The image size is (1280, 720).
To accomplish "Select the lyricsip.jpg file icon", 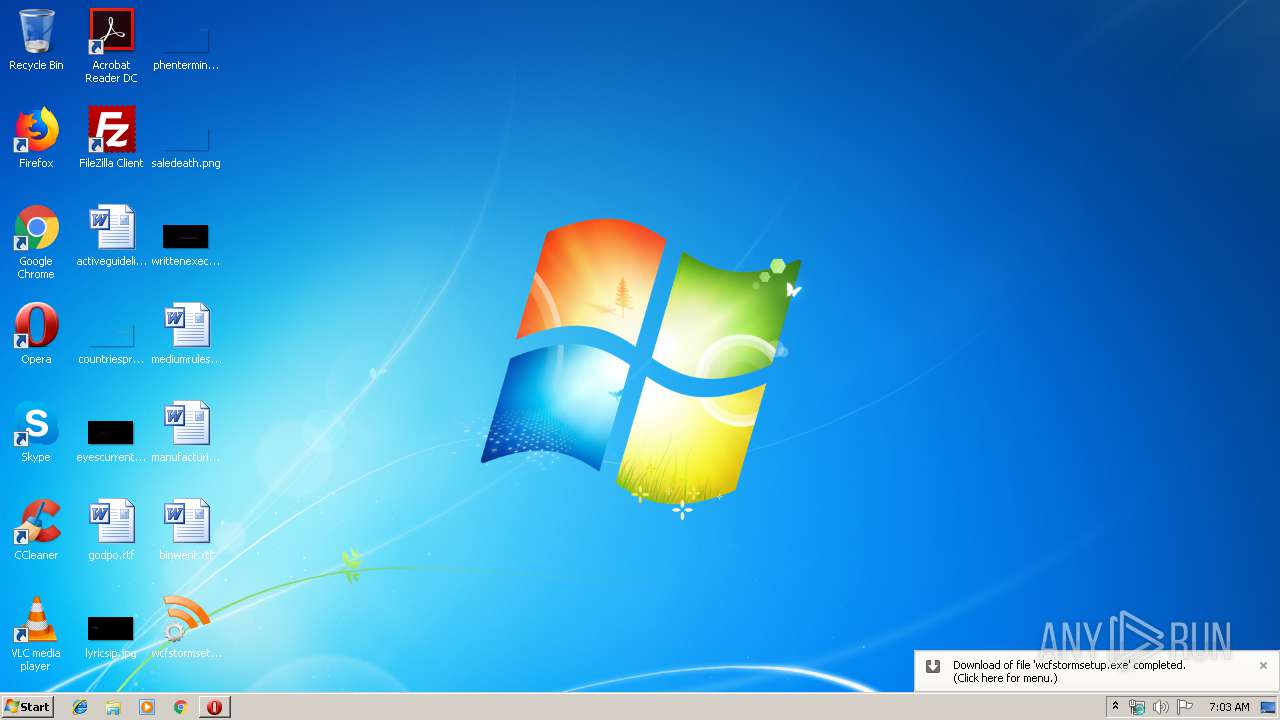I will (x=111, y=636).
